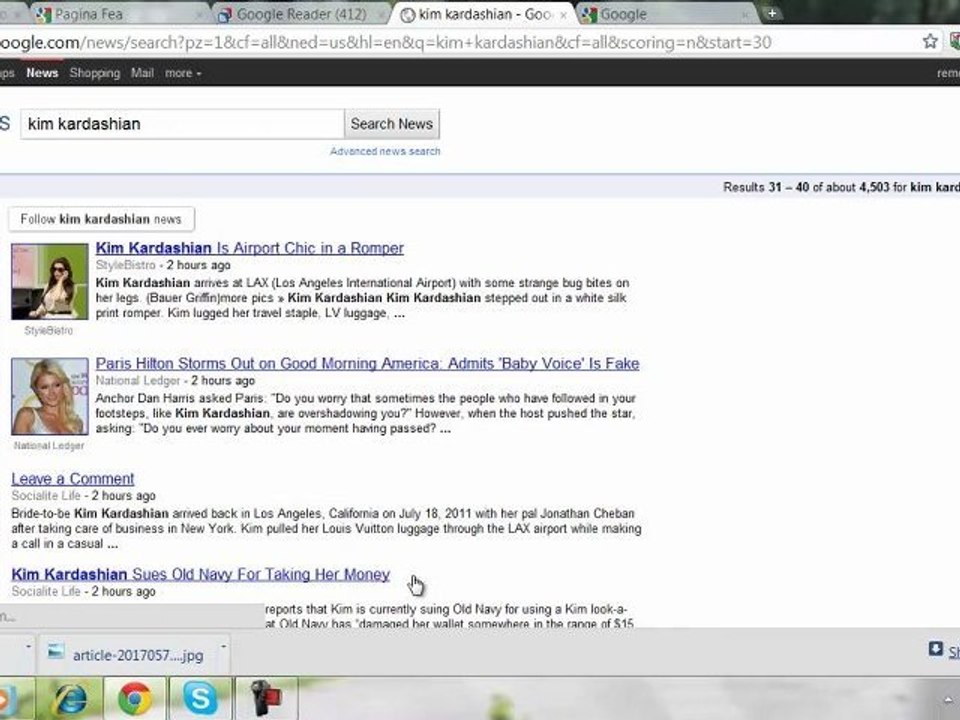Screen dimensions: 960x720
Task: Click Follow kim kardashian news button
Action: [101, 219]
